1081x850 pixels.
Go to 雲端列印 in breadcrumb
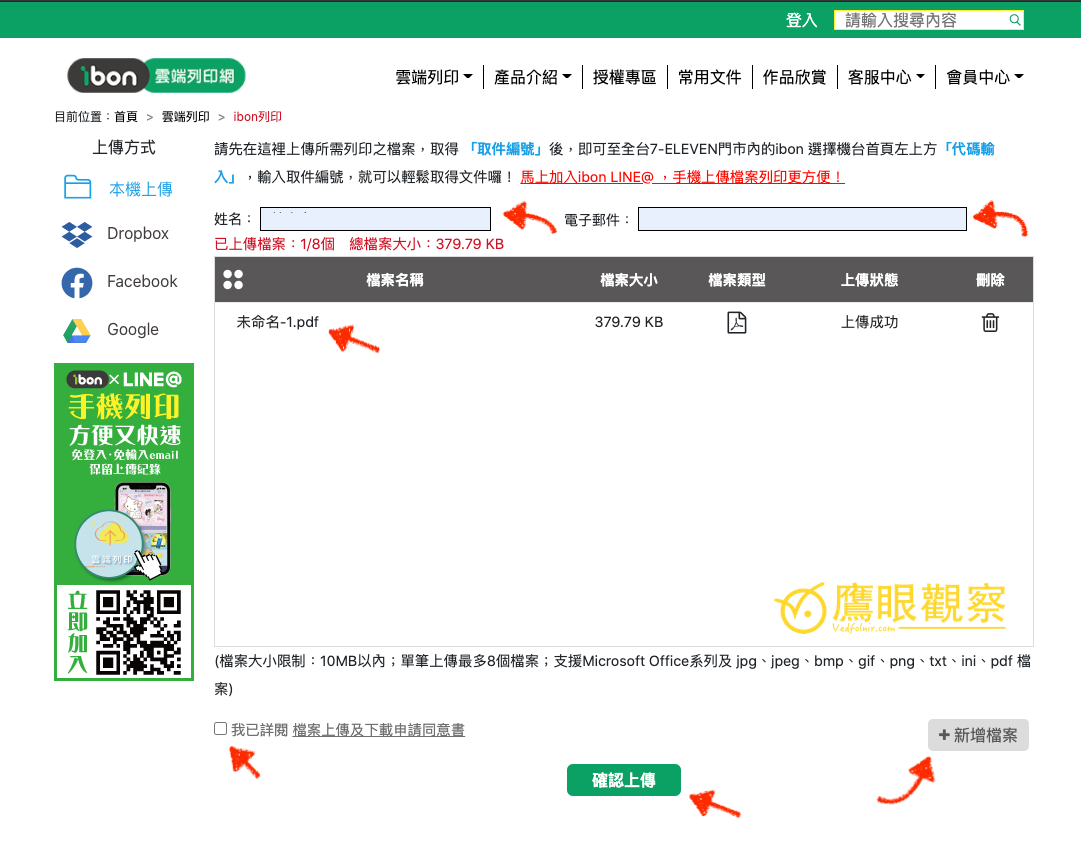coord(185,117)
